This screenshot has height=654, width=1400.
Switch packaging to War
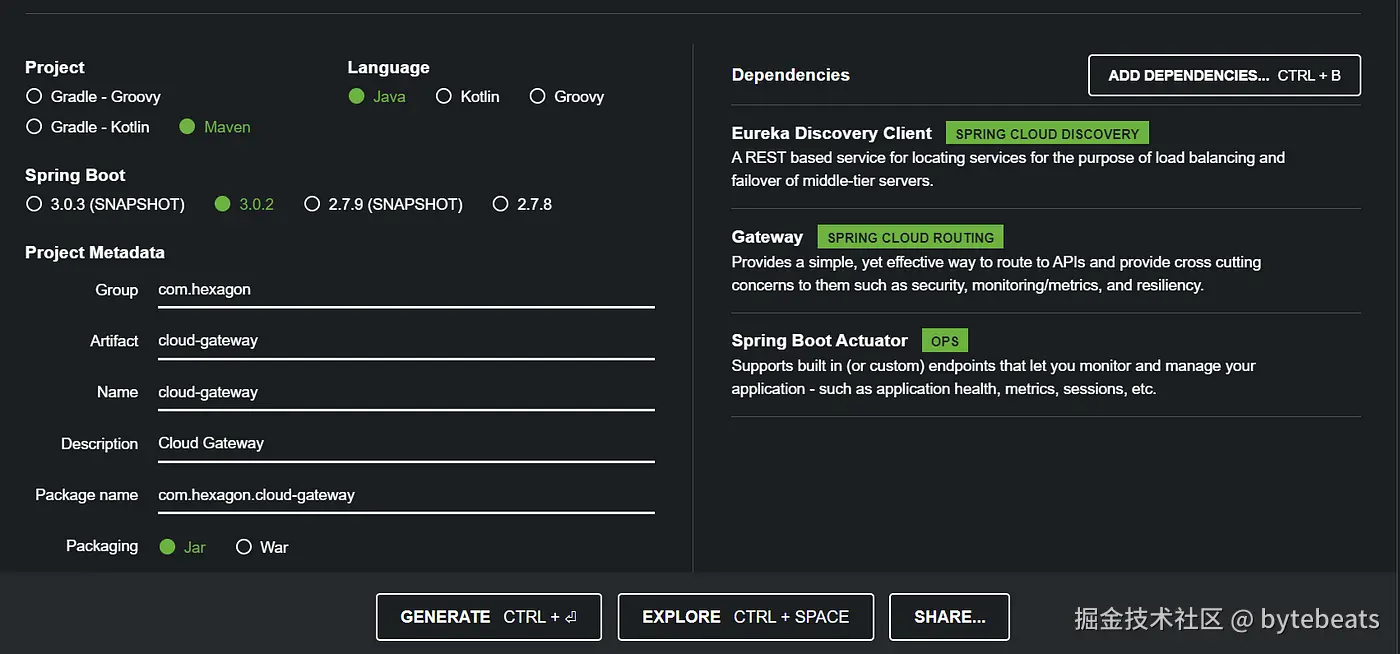(244, 547)
